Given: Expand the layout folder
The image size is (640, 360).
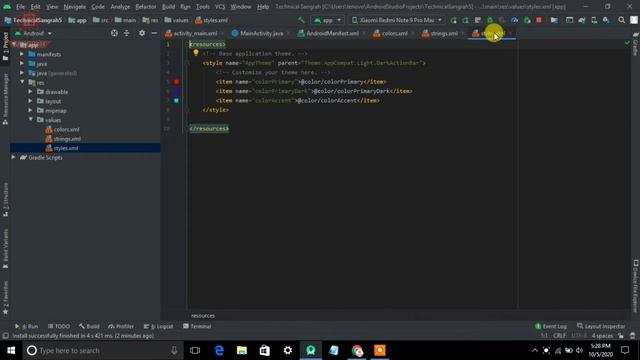Looking at the screenshot, I should tap(31, 101).
